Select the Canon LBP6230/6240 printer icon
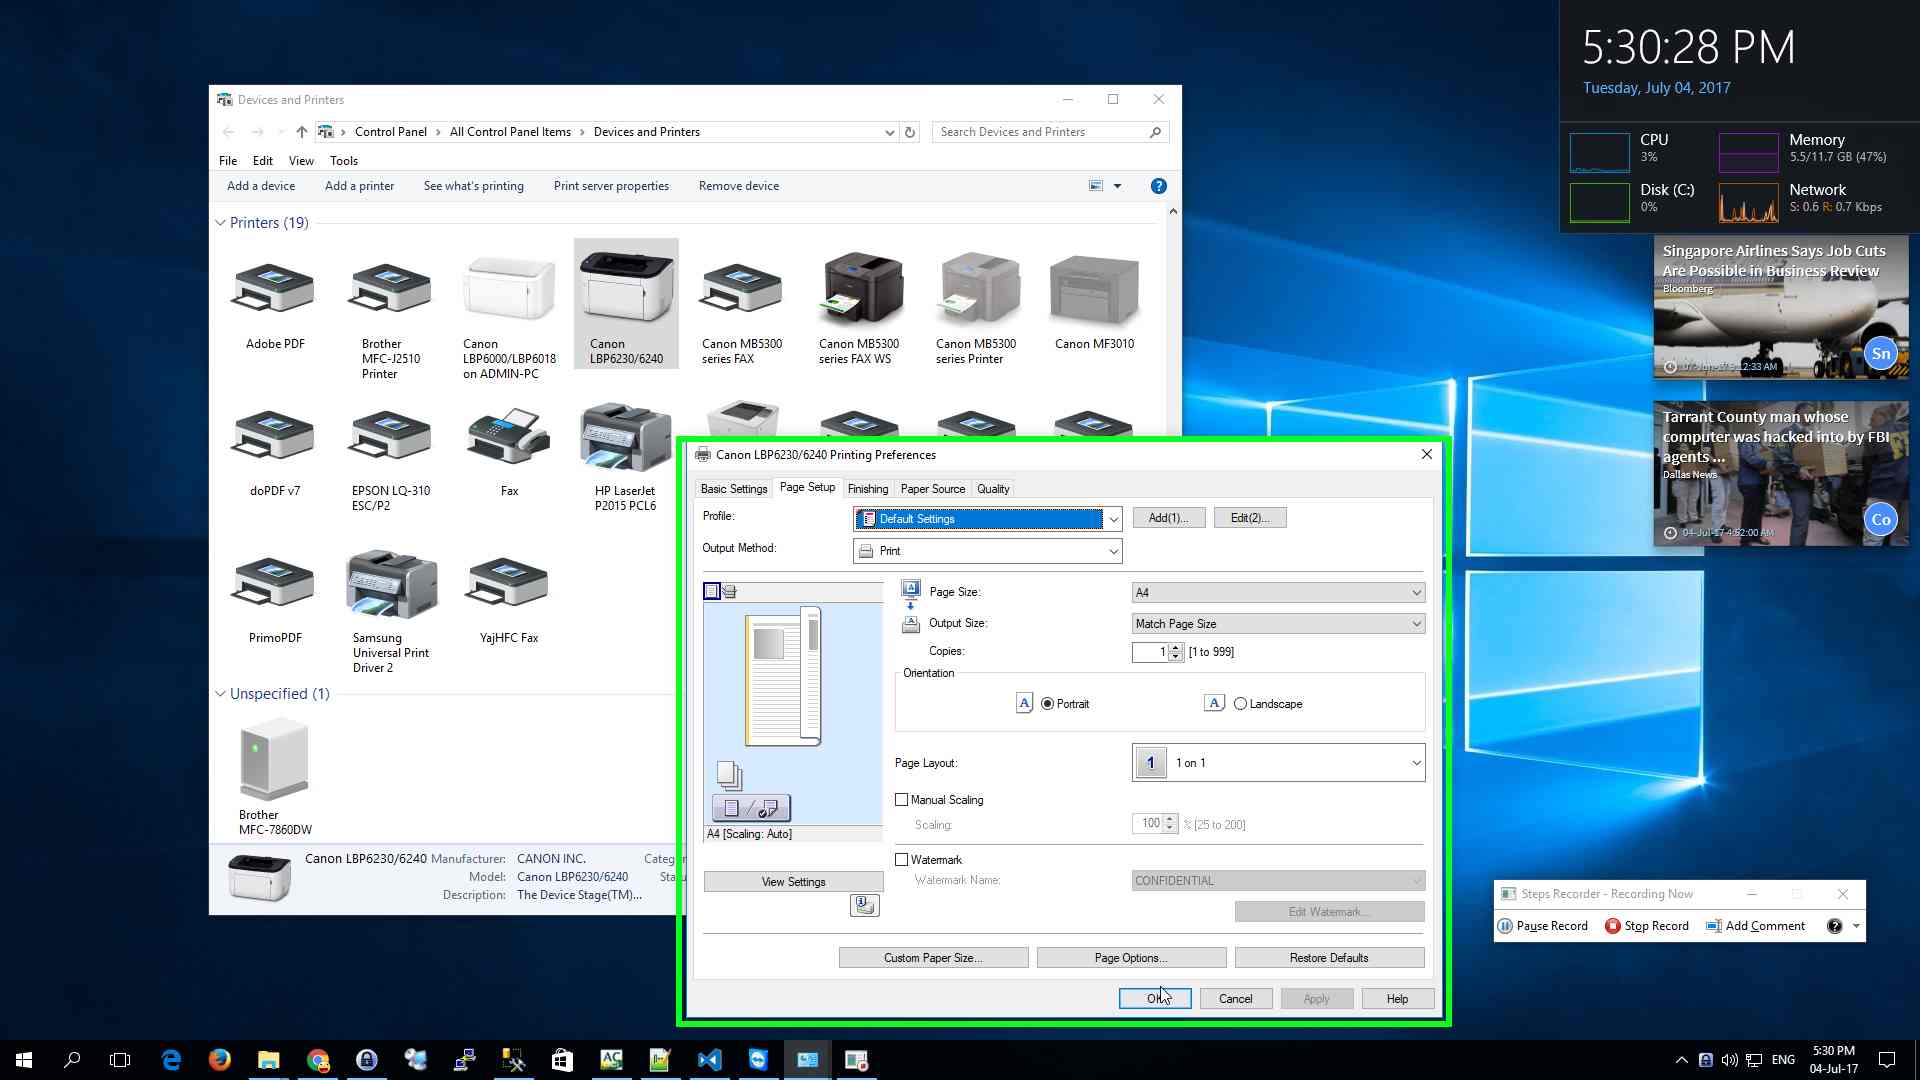The image size is (1920, 1080). tap(626, 290)
